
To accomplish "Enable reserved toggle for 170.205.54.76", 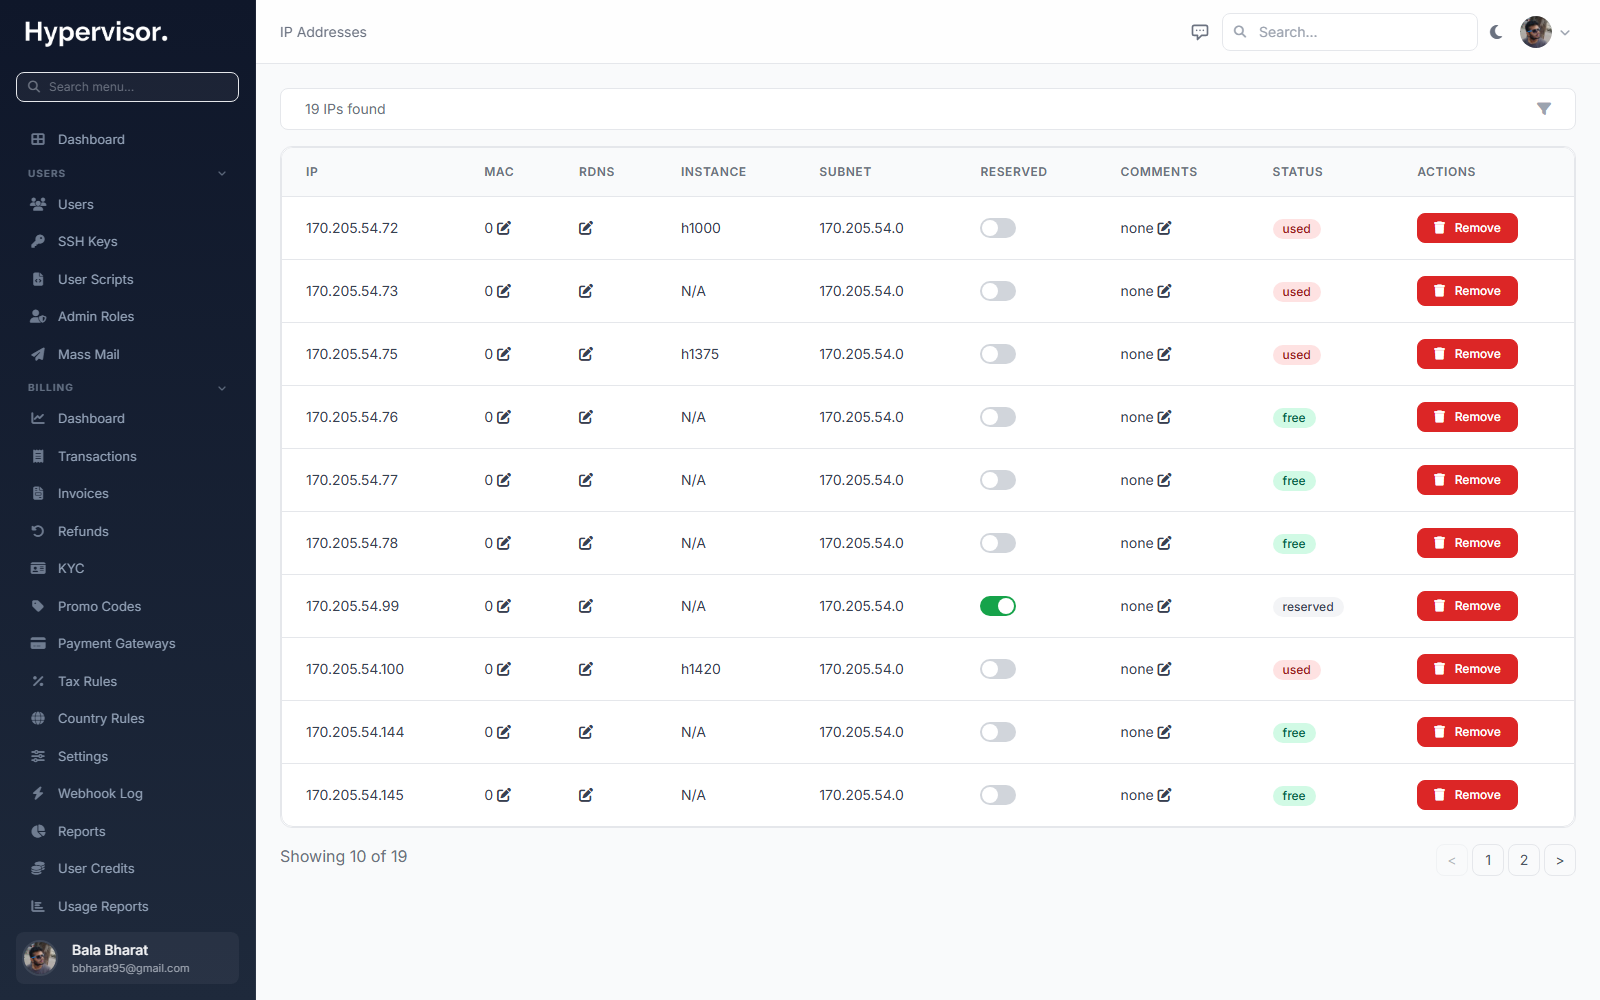I will [998, 417].
